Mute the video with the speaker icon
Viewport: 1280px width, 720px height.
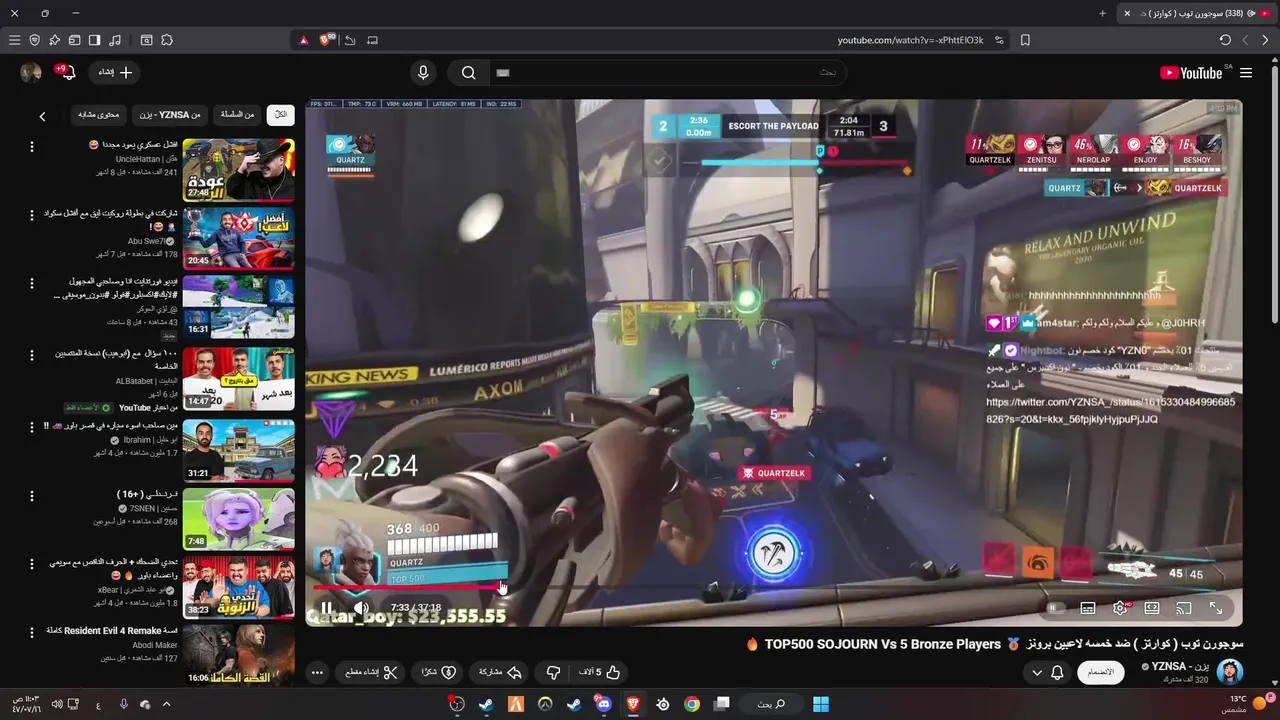[361, 607]
